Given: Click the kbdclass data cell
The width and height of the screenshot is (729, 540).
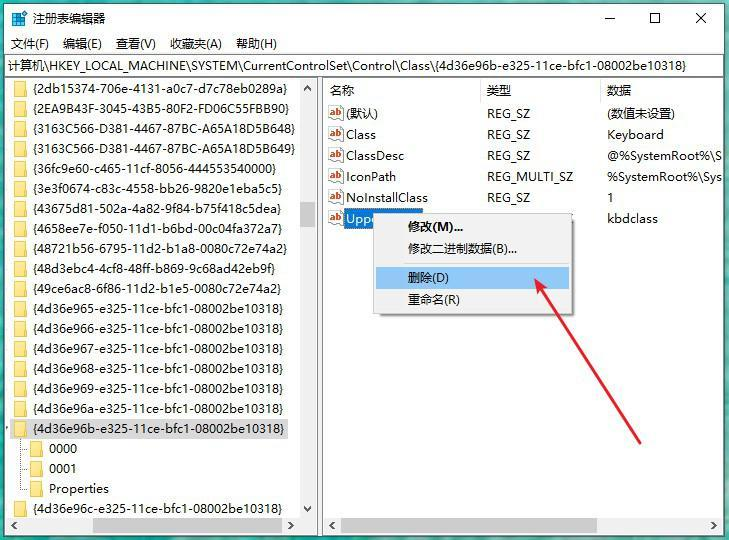Looking at the screenshot, I should coord(632,219).
